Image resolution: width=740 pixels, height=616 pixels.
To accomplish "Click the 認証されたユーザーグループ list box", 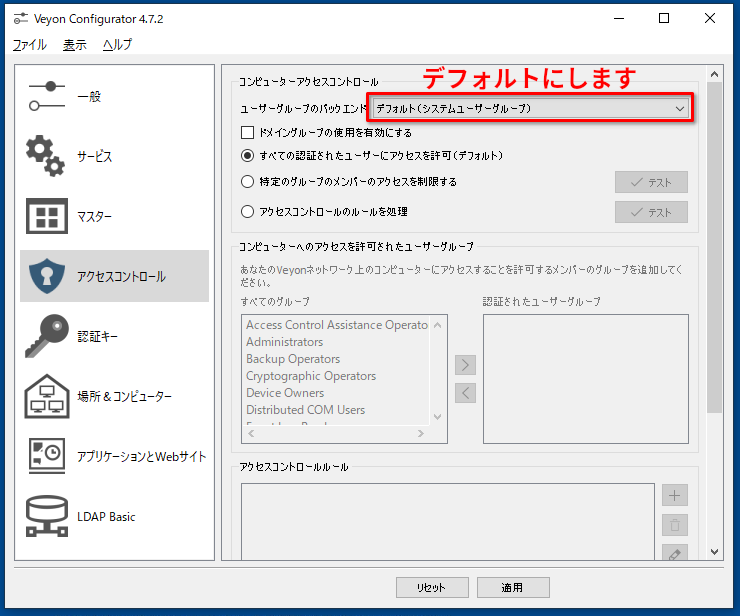I will pyautogui.click(x=586, y=379).
